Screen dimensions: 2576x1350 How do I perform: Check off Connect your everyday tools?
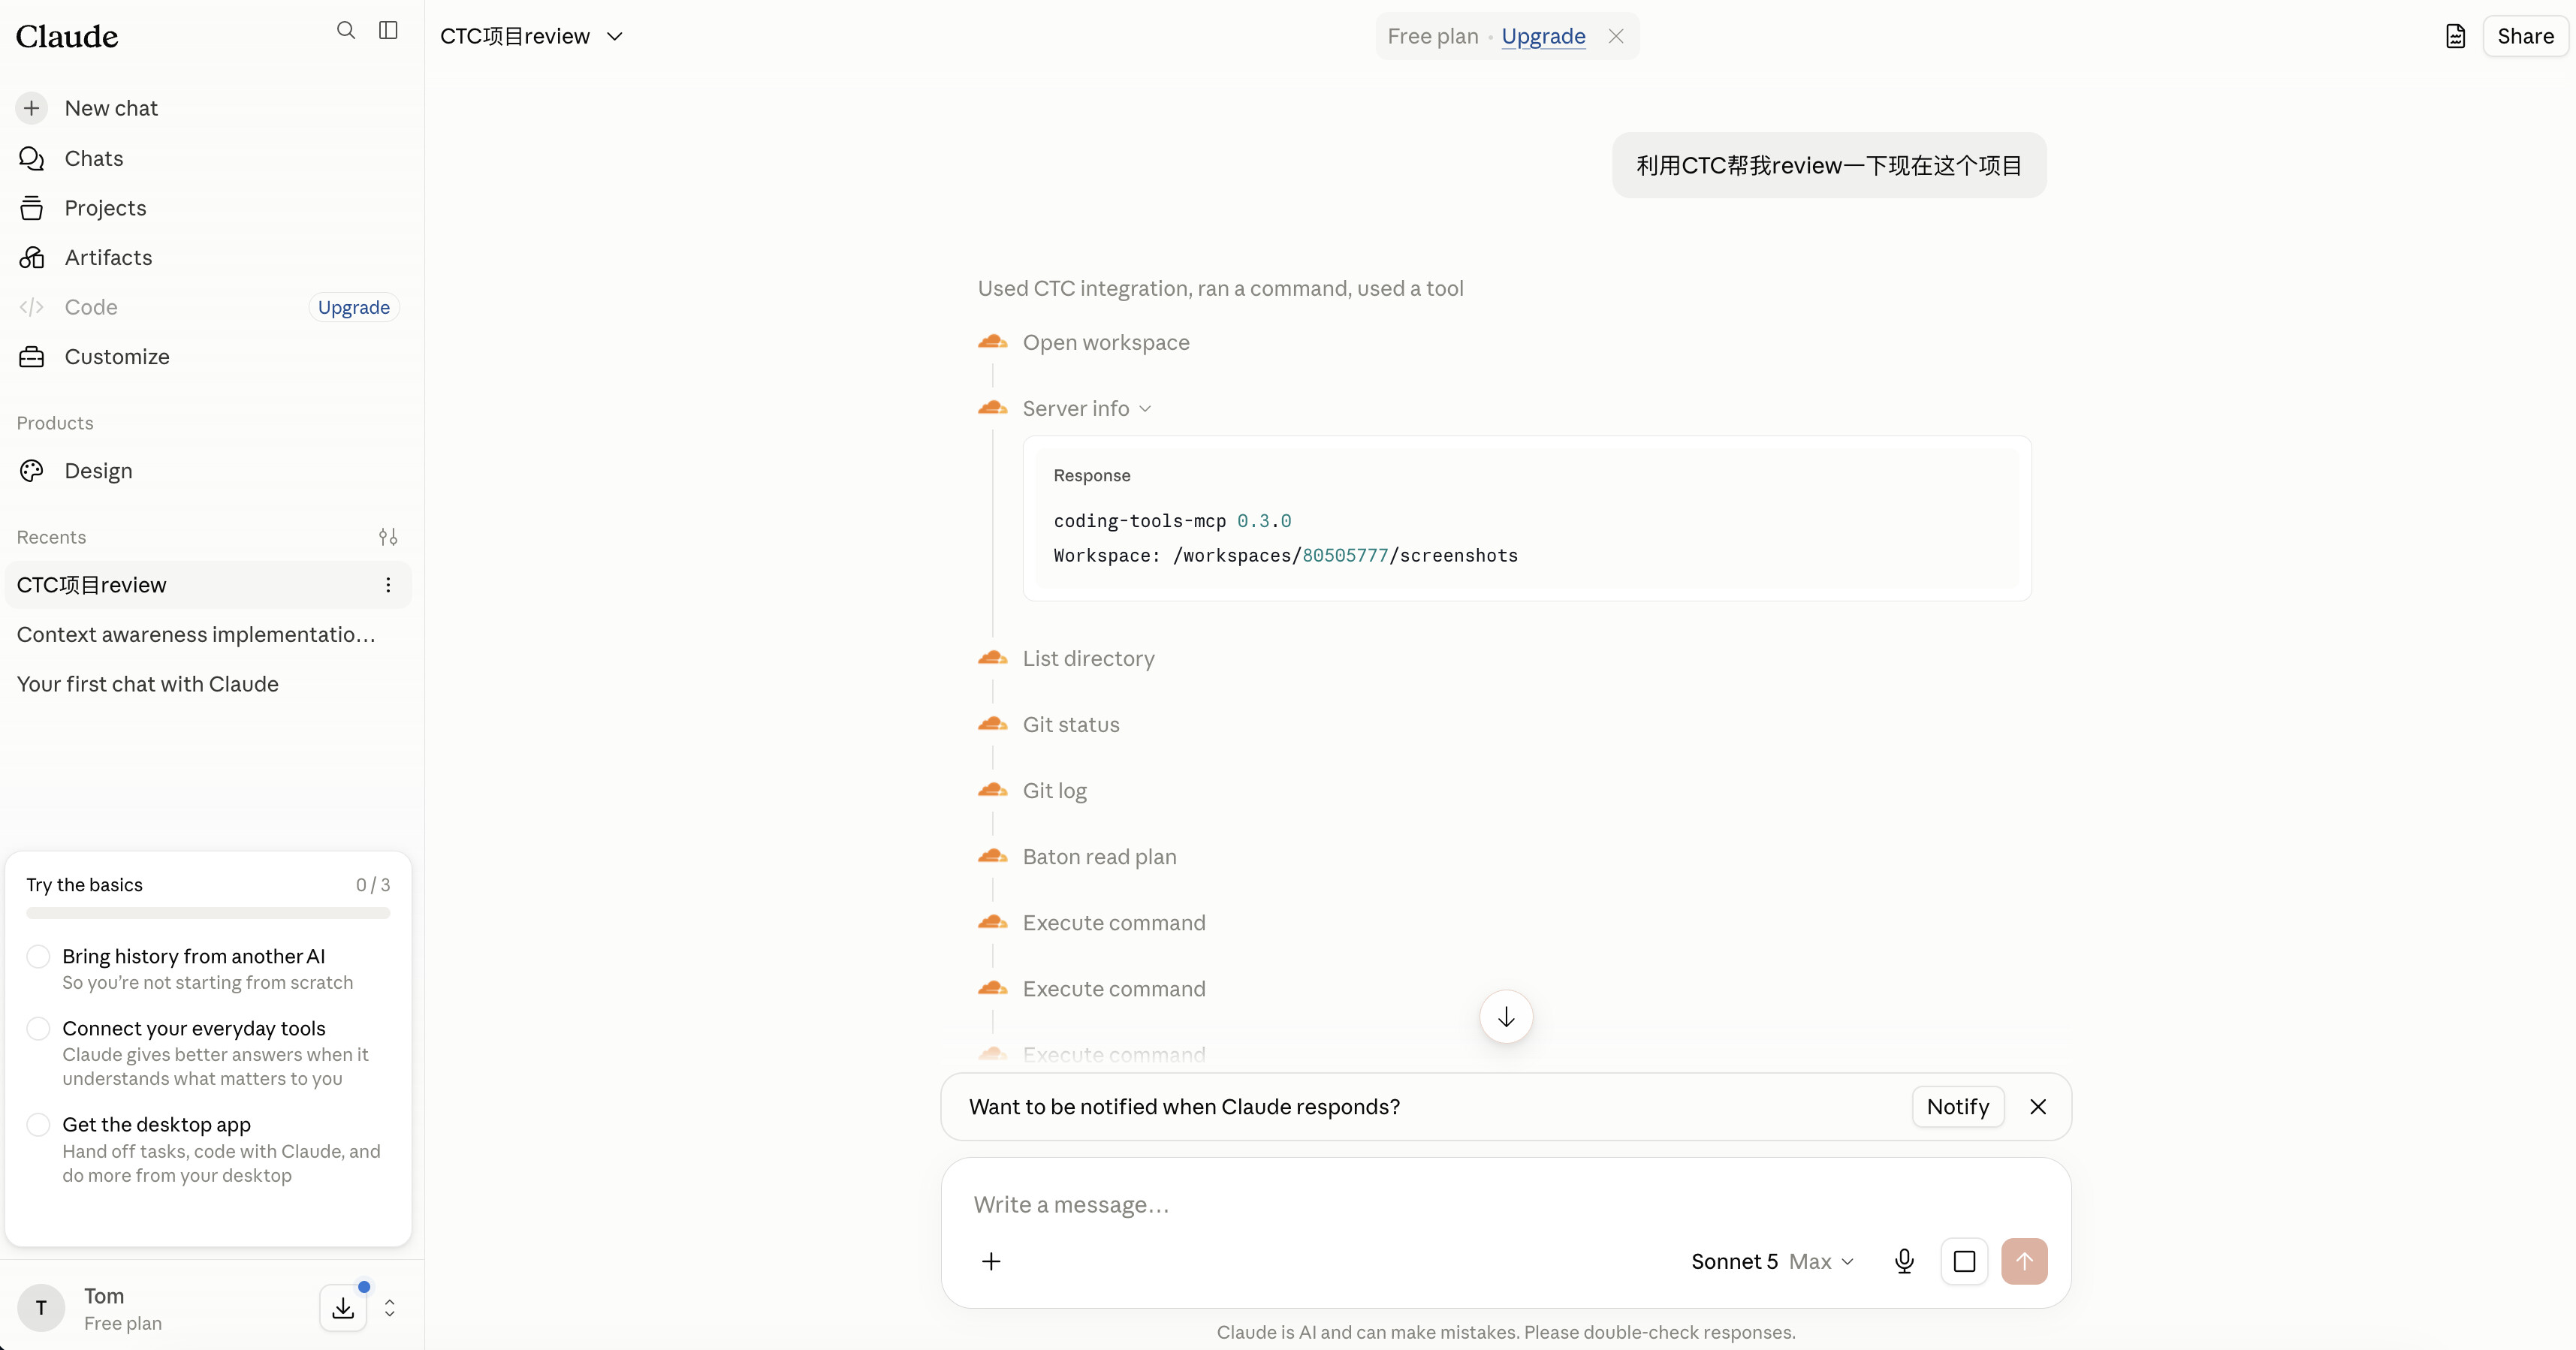coord(38,1029)
